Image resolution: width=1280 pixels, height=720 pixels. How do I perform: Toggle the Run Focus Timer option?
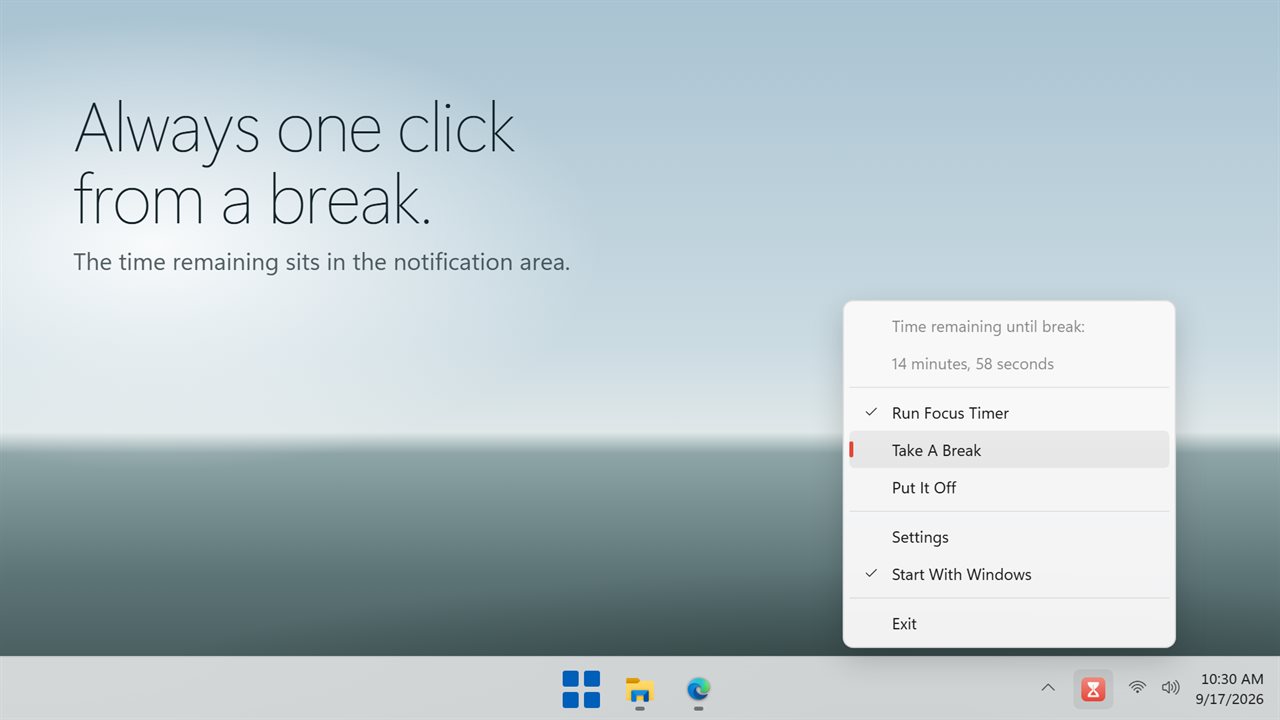[1009, 413]
